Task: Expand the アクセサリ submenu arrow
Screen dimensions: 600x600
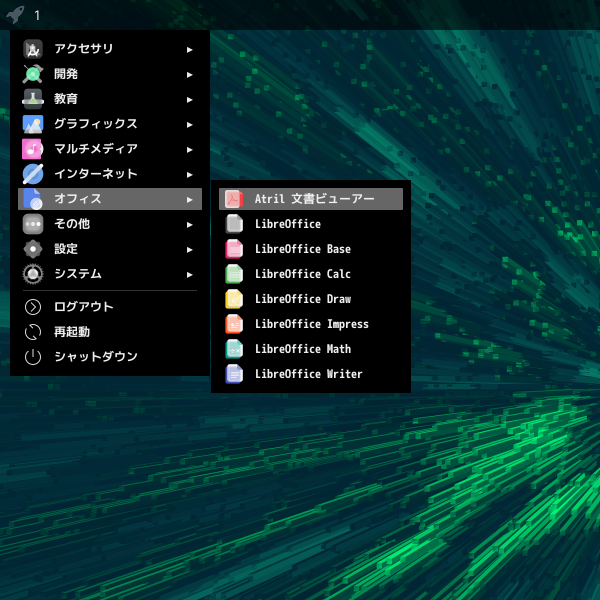Action: [x=189, y=49]
